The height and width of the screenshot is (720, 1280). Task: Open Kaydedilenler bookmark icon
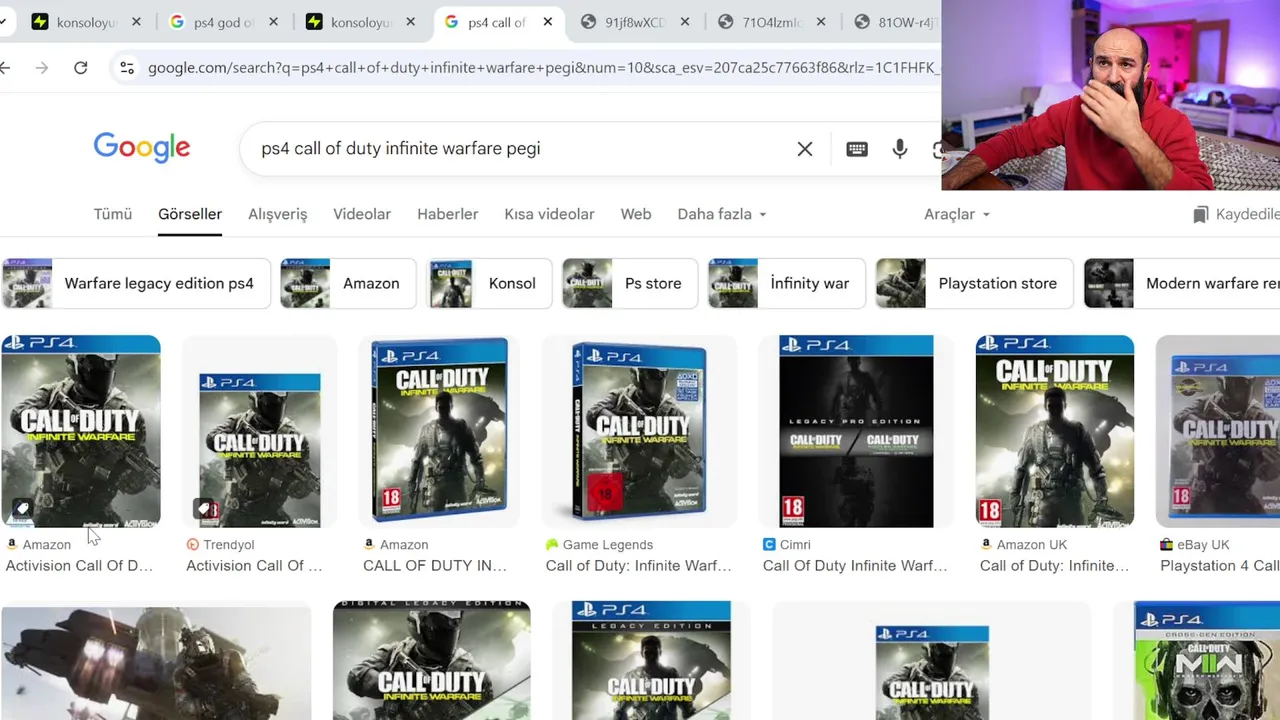click(x=1201, y=214)
